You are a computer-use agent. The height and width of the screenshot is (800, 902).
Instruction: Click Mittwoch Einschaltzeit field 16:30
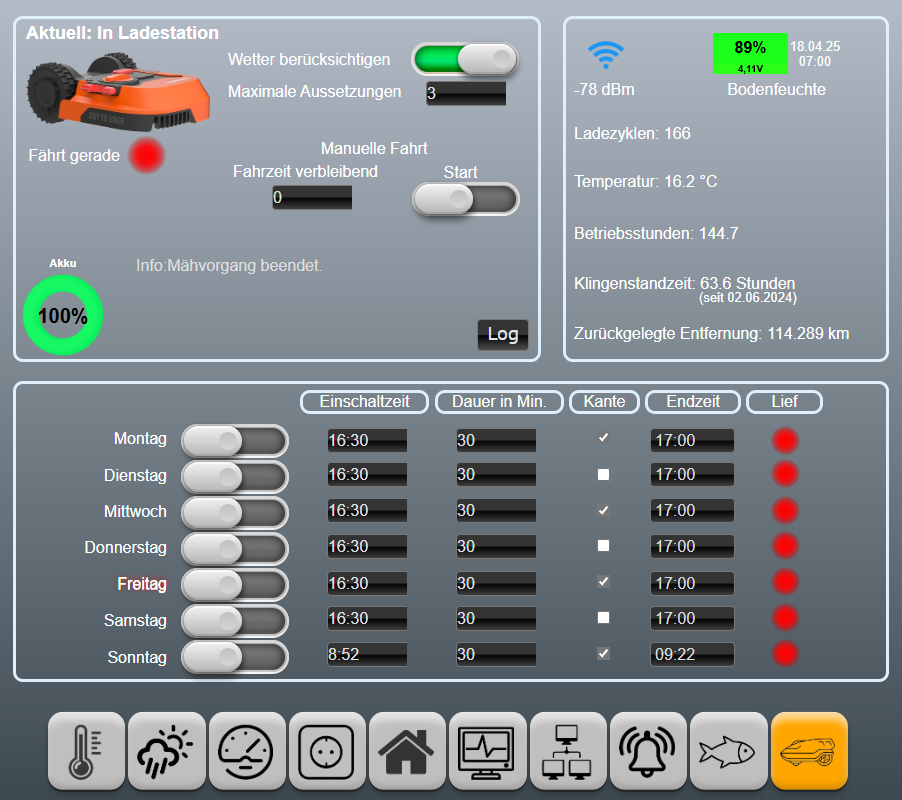point(367,511)
